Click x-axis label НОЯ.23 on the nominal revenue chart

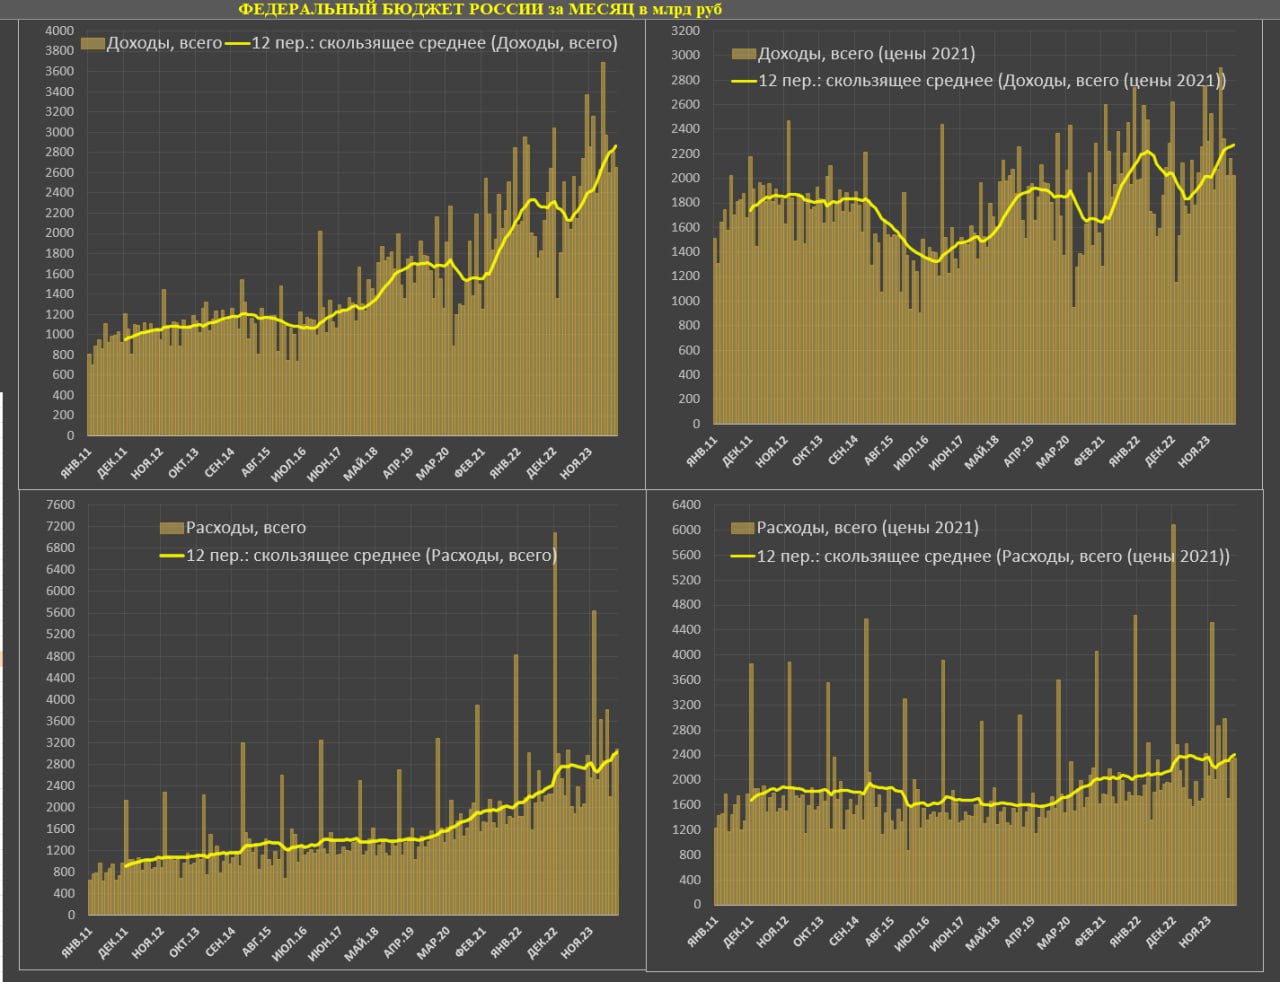(575, 462)
